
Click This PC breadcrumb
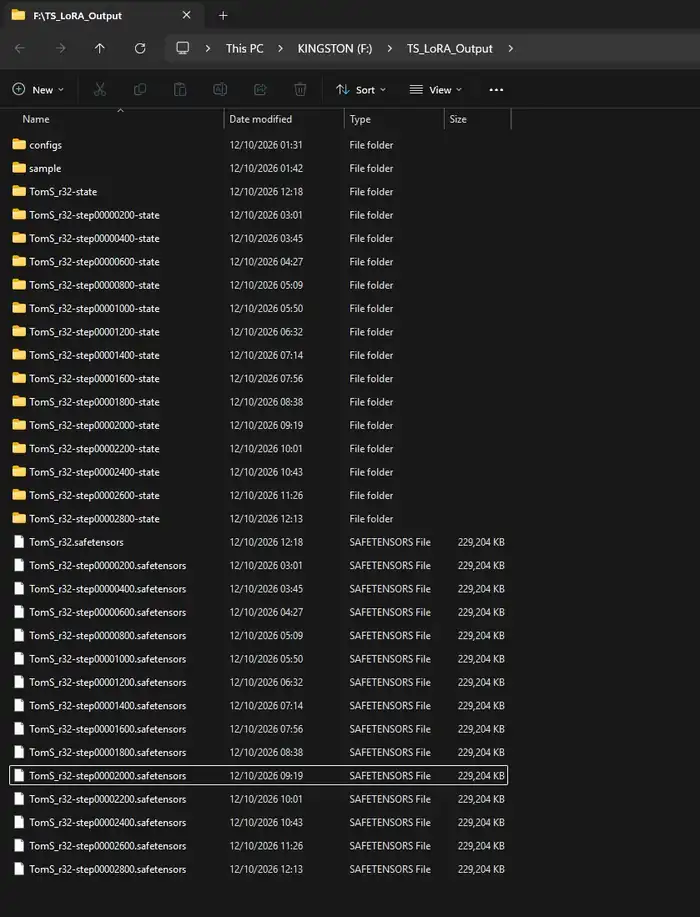[x=244, y=49]
